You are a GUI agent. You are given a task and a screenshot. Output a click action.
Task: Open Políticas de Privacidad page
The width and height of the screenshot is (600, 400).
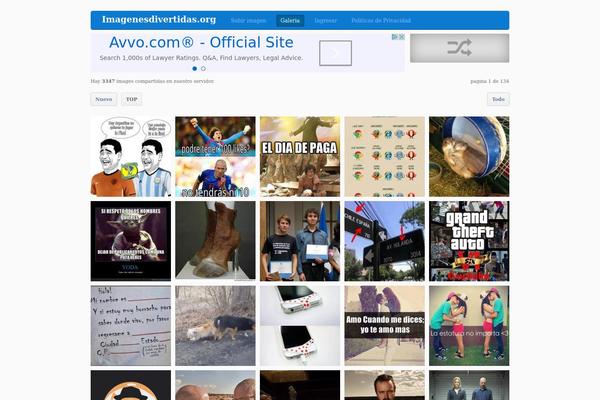[381, 21]
